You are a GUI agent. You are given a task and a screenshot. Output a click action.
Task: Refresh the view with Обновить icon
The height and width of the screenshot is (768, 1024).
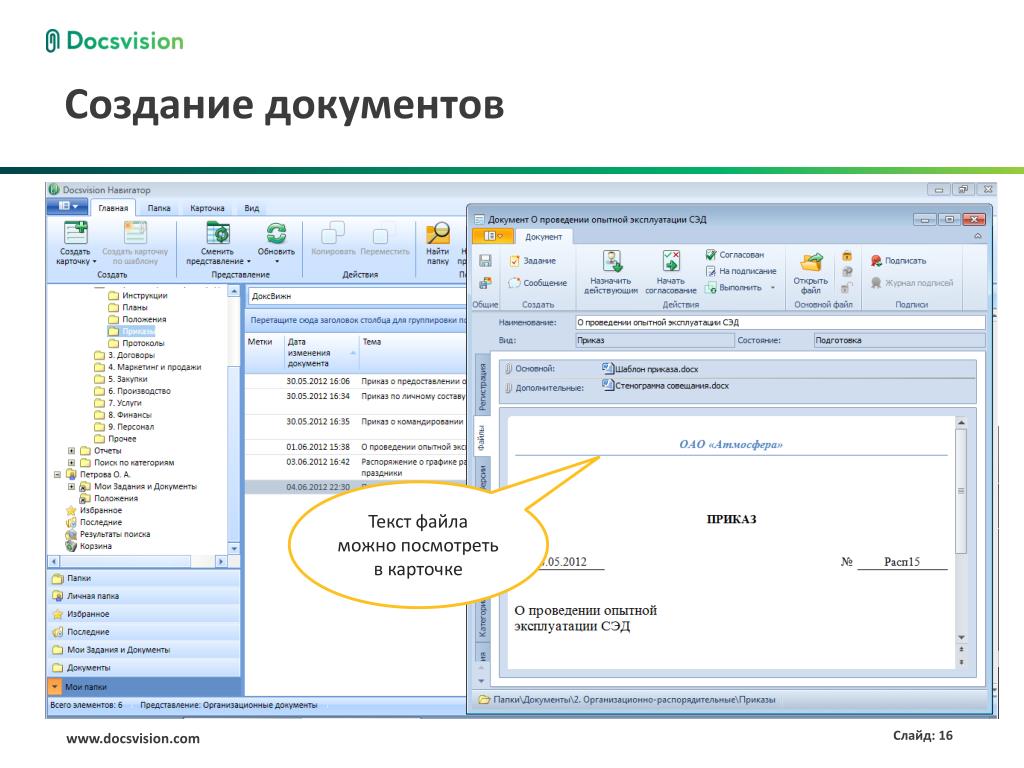pyautogui.click(x=276, y=233)
